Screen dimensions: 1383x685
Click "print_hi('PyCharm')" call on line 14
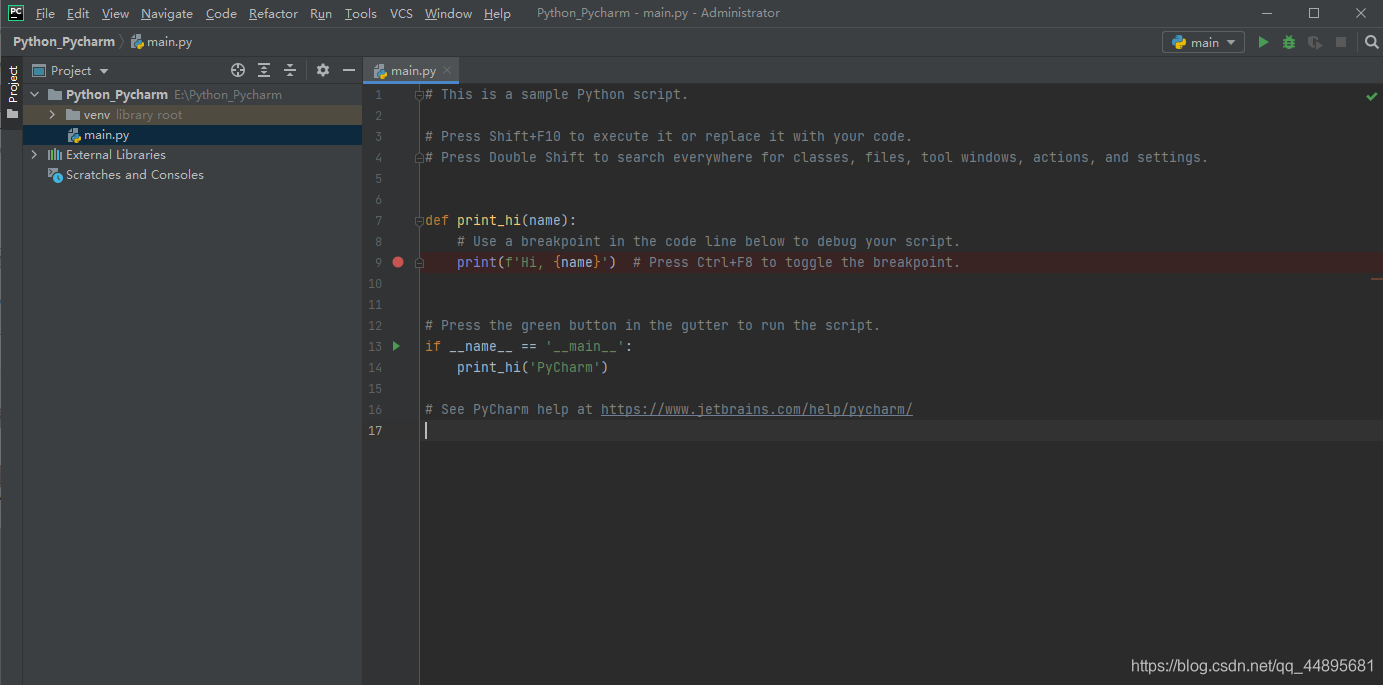pyautogui.click(x=533, y=367)
